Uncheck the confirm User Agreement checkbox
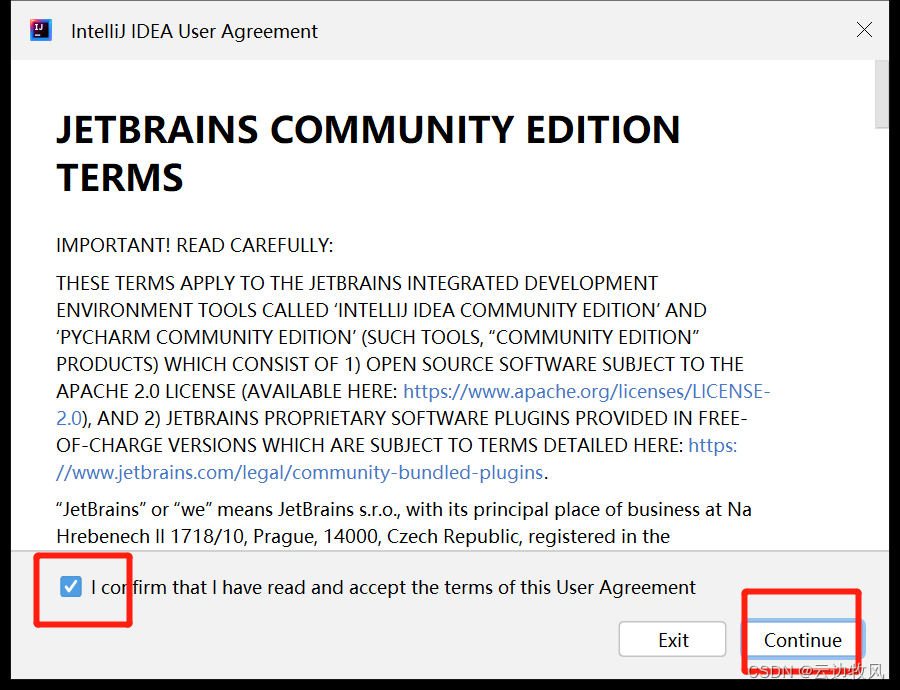The image size is (900, 690). pyautogui.click(x=71, y=587)
